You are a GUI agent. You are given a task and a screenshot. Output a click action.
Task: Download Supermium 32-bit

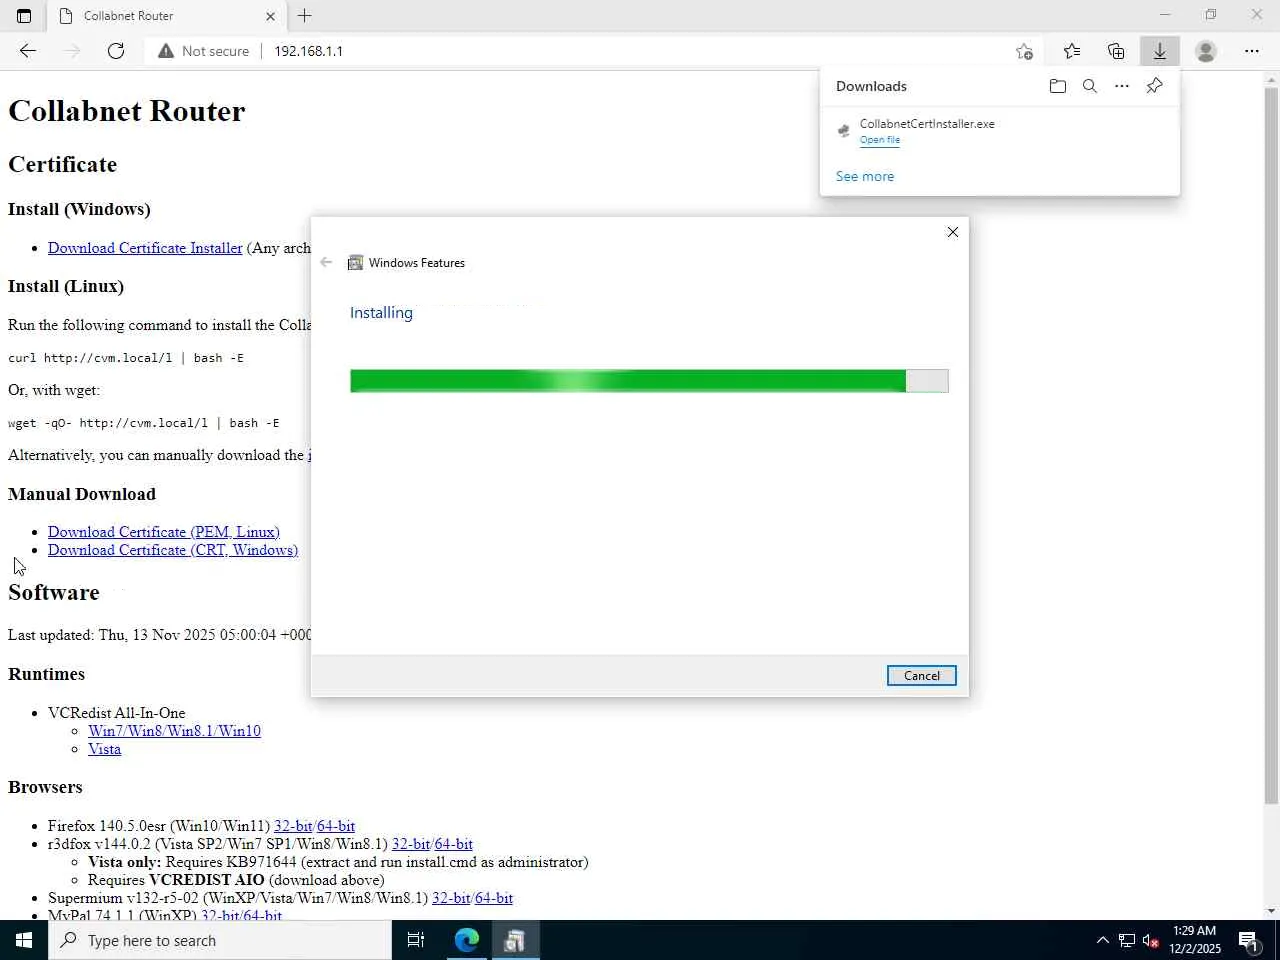450,898
